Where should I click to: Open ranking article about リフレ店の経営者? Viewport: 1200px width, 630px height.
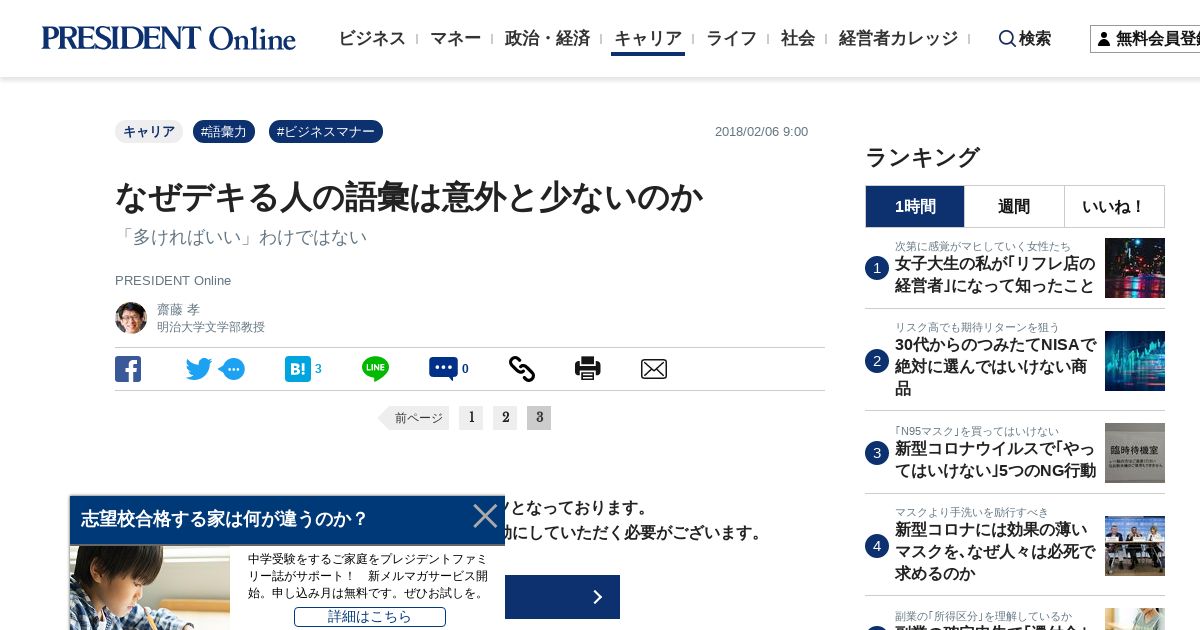[x=995, y=275]
